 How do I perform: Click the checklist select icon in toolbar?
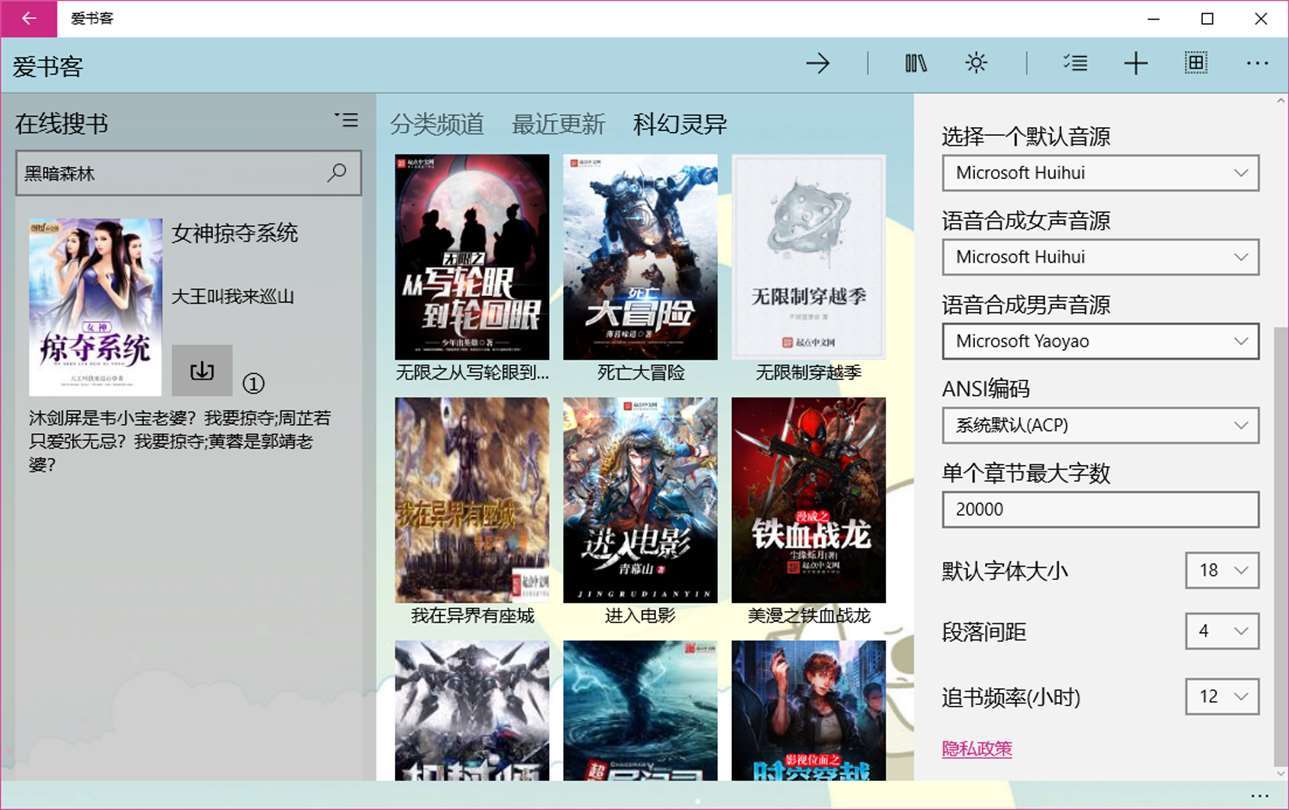[1075, 63]
